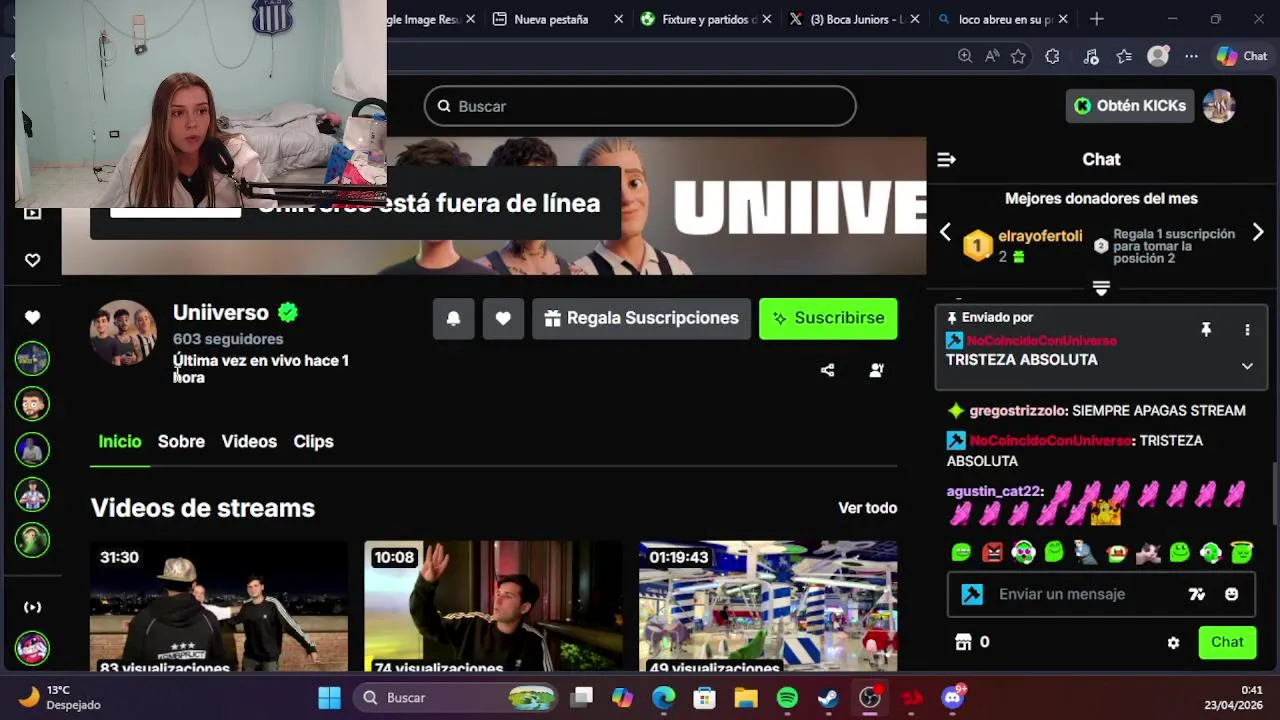Select the halo green emote in quick emotes
This screenshot has height=720, width=1280.
pos(1241,552)
